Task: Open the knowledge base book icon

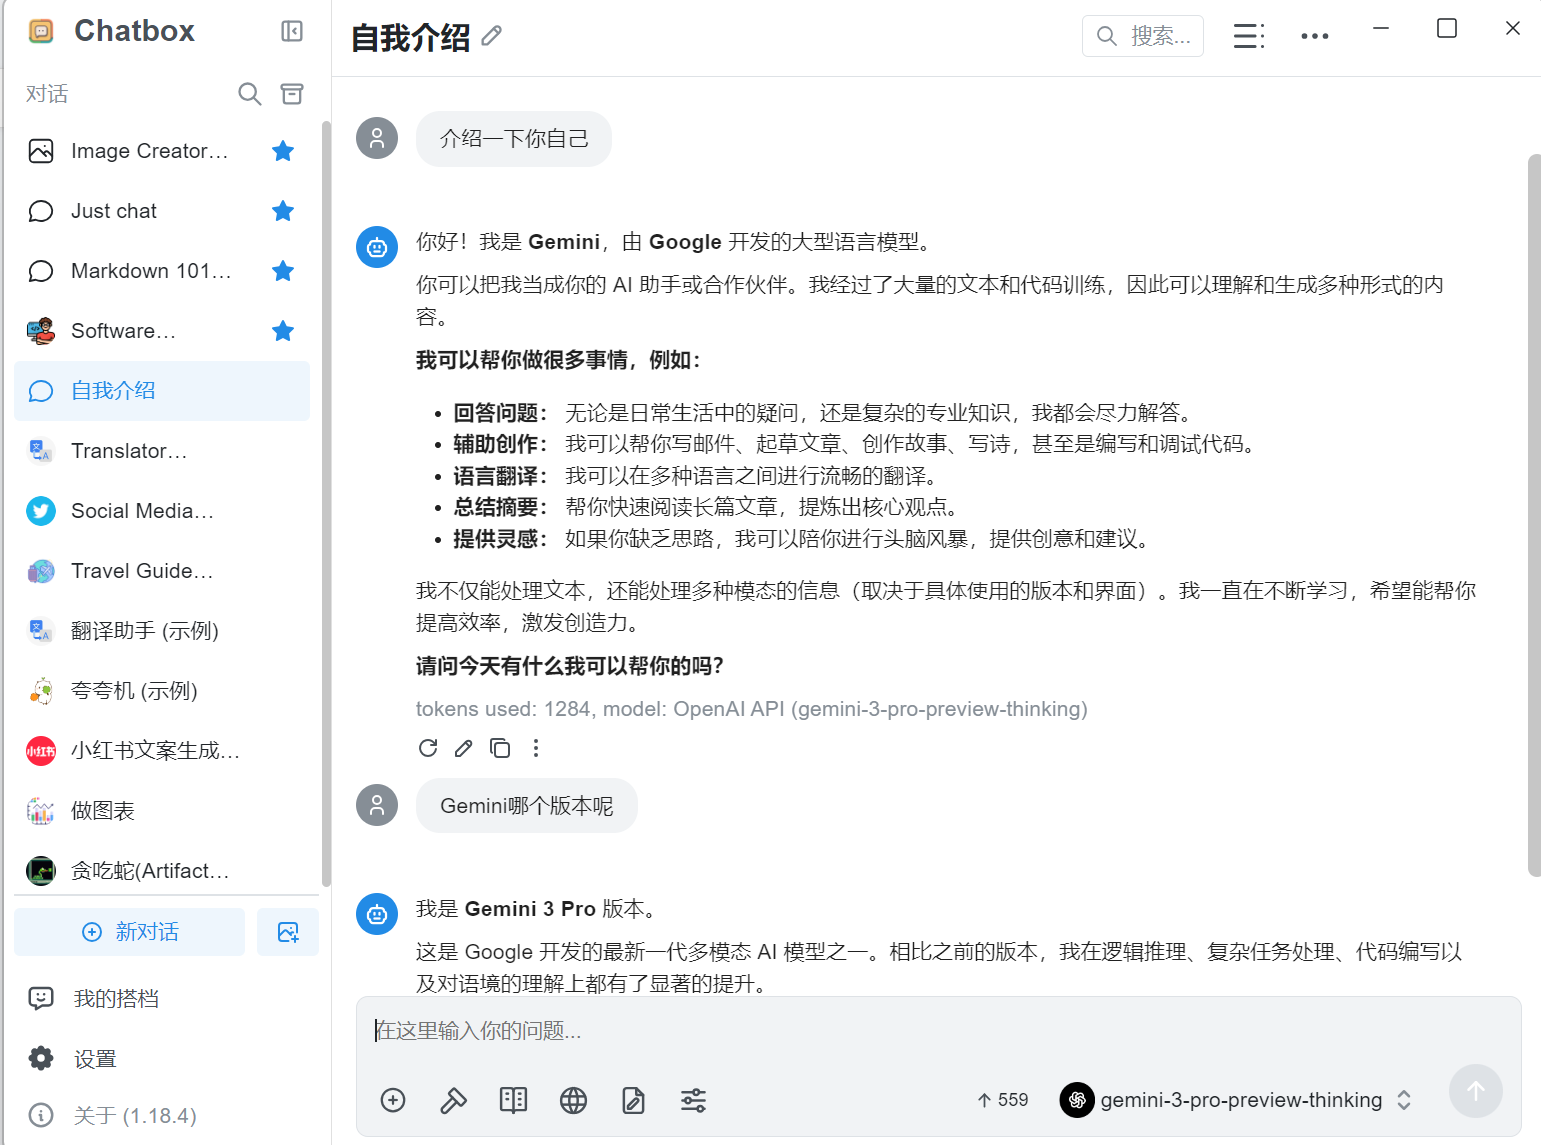Action: point(513,1101)
